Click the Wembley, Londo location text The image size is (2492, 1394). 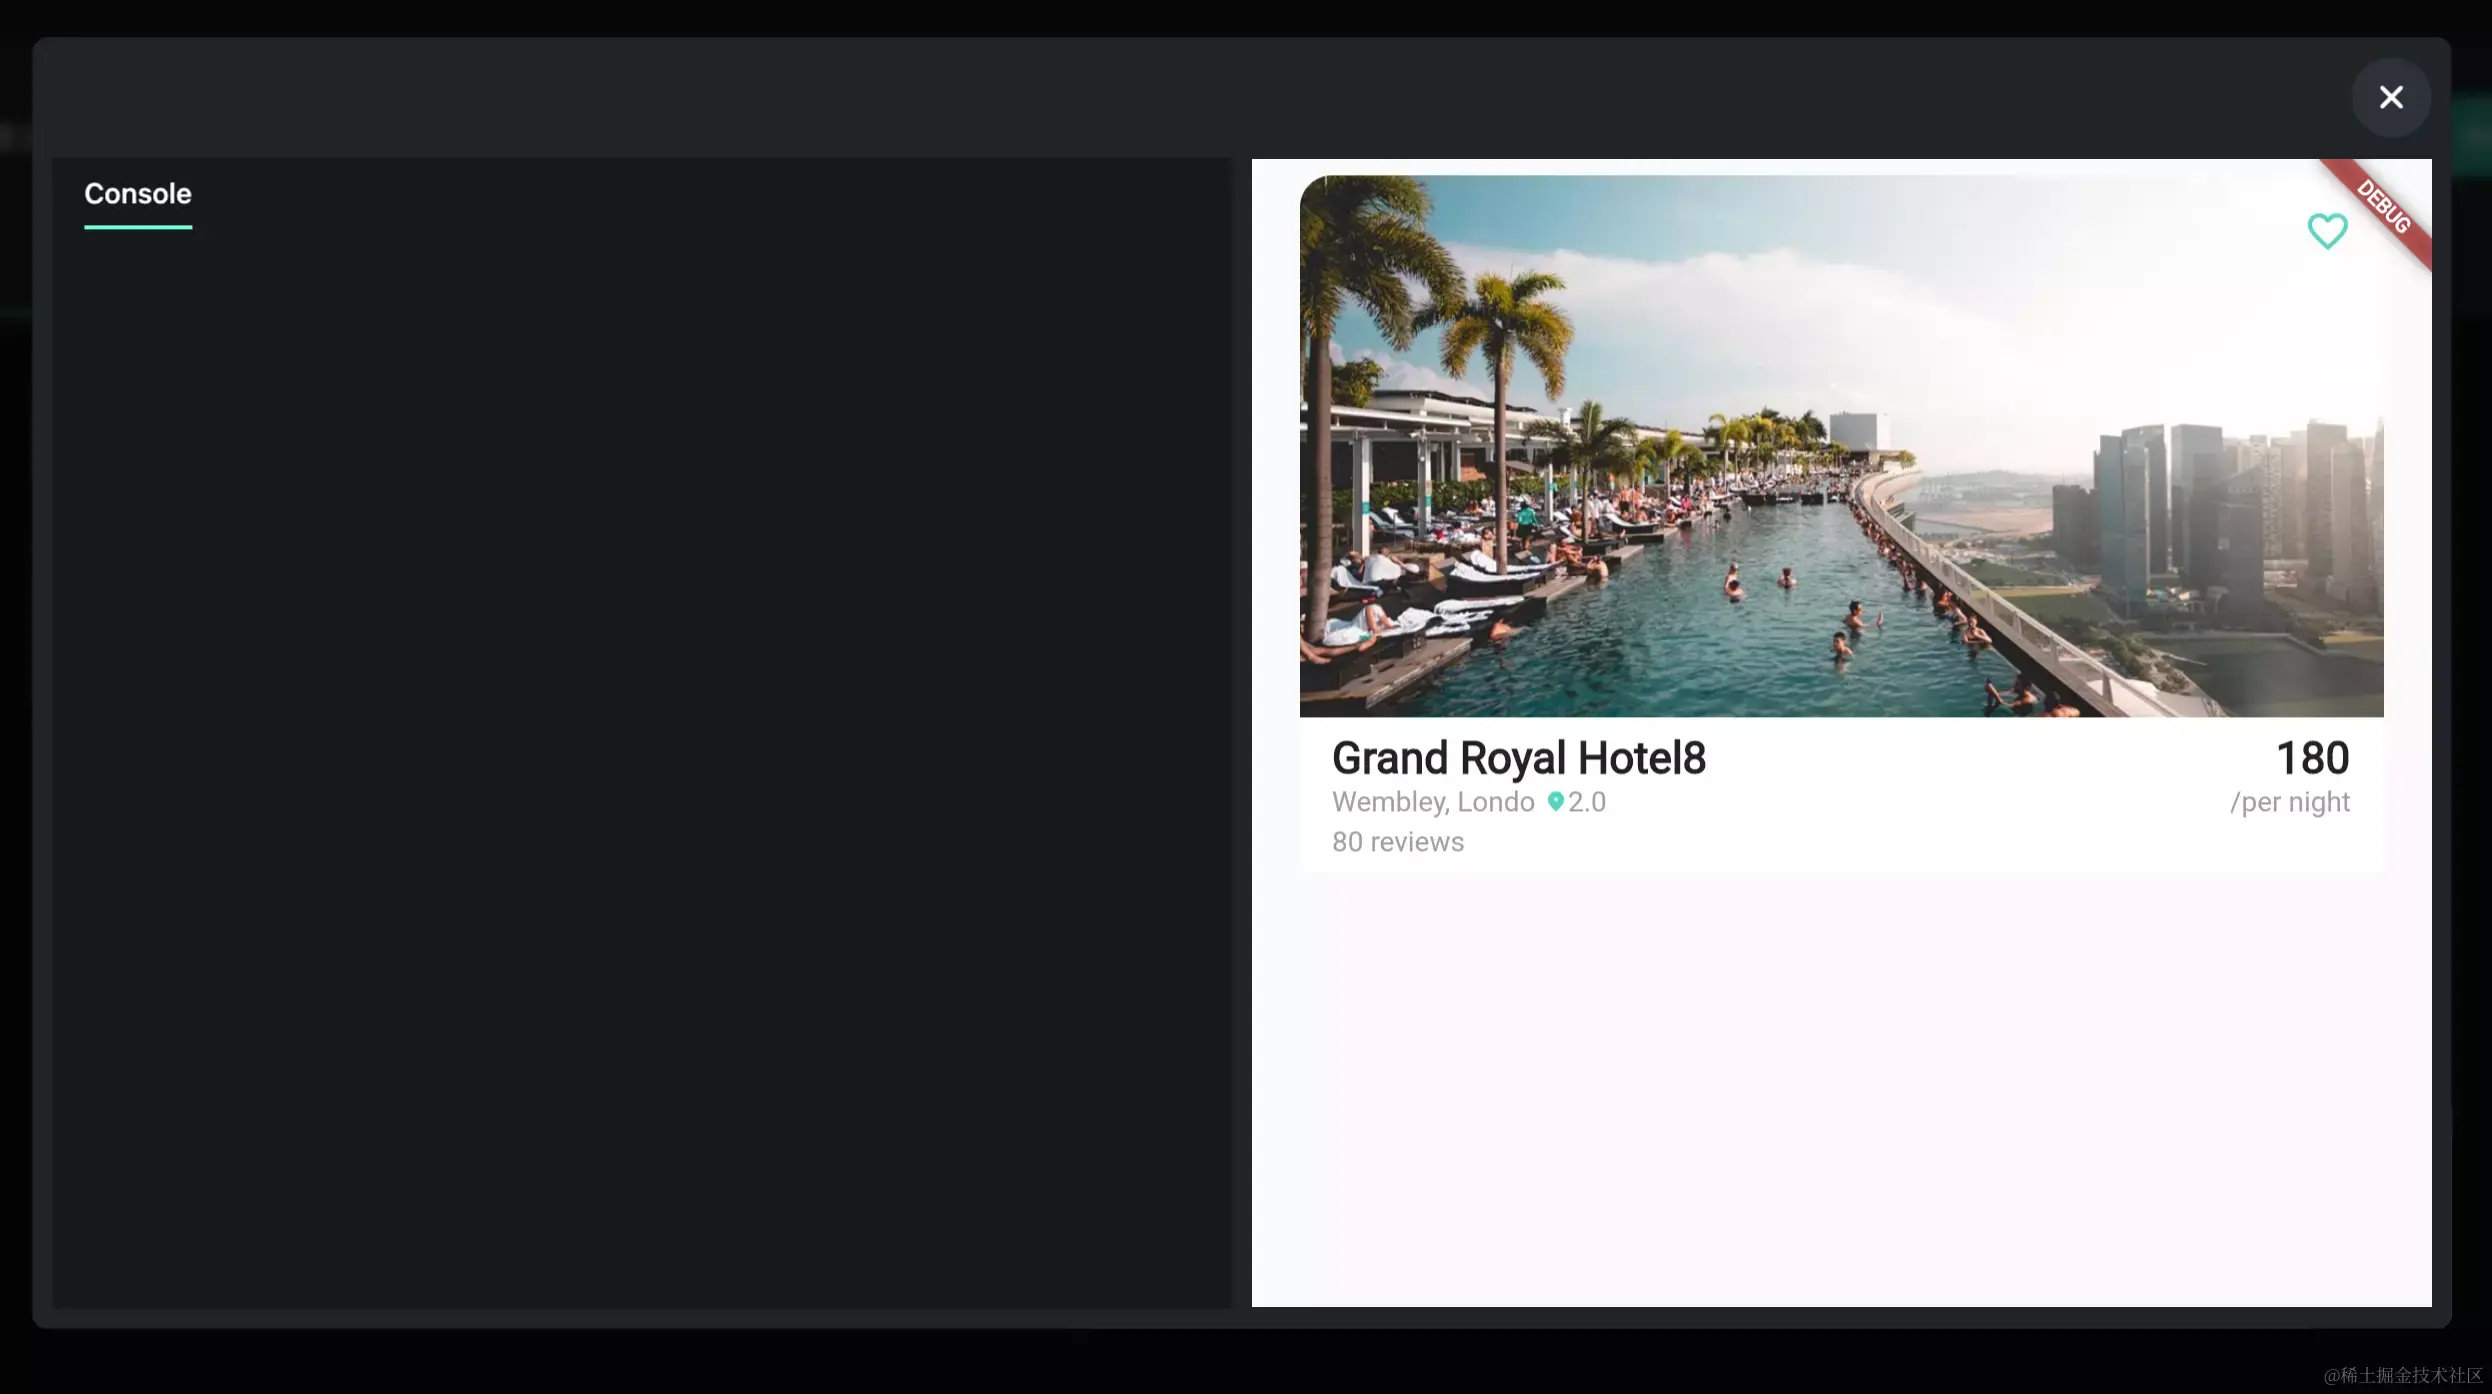1432,802
